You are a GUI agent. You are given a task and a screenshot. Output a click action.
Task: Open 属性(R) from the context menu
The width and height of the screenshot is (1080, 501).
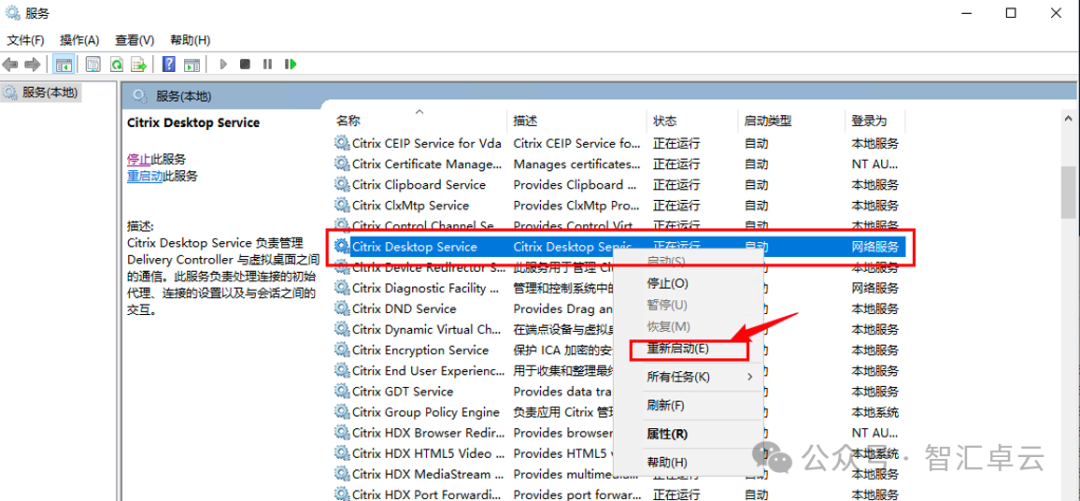point(687,434)
